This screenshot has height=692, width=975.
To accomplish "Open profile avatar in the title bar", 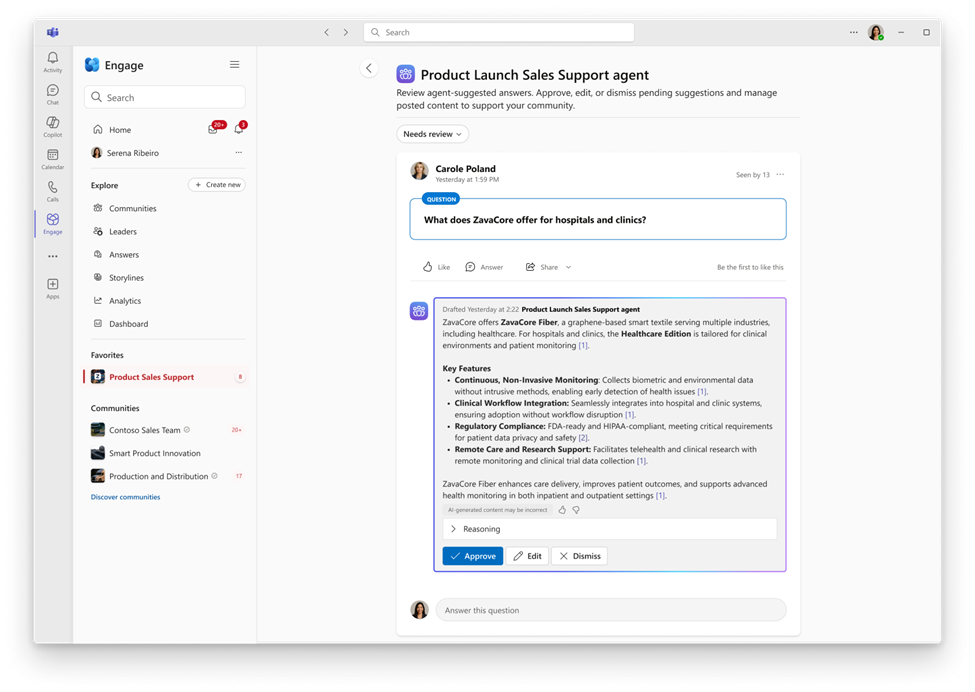I will [x=876, y=32].
